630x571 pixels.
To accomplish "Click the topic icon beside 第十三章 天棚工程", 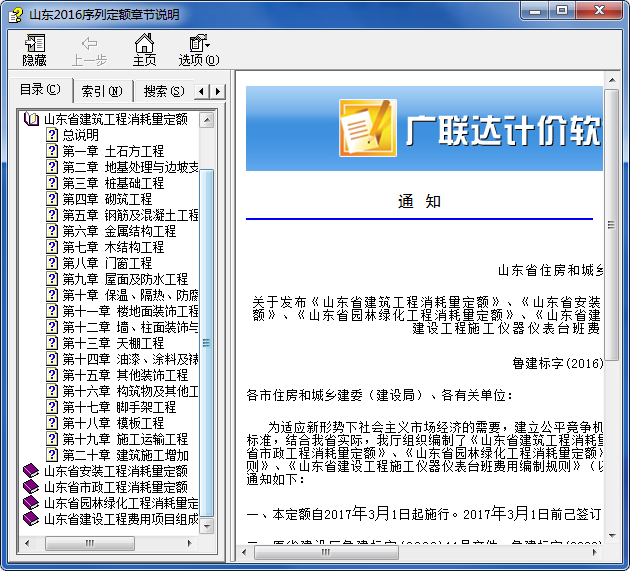I will point(52,343).
